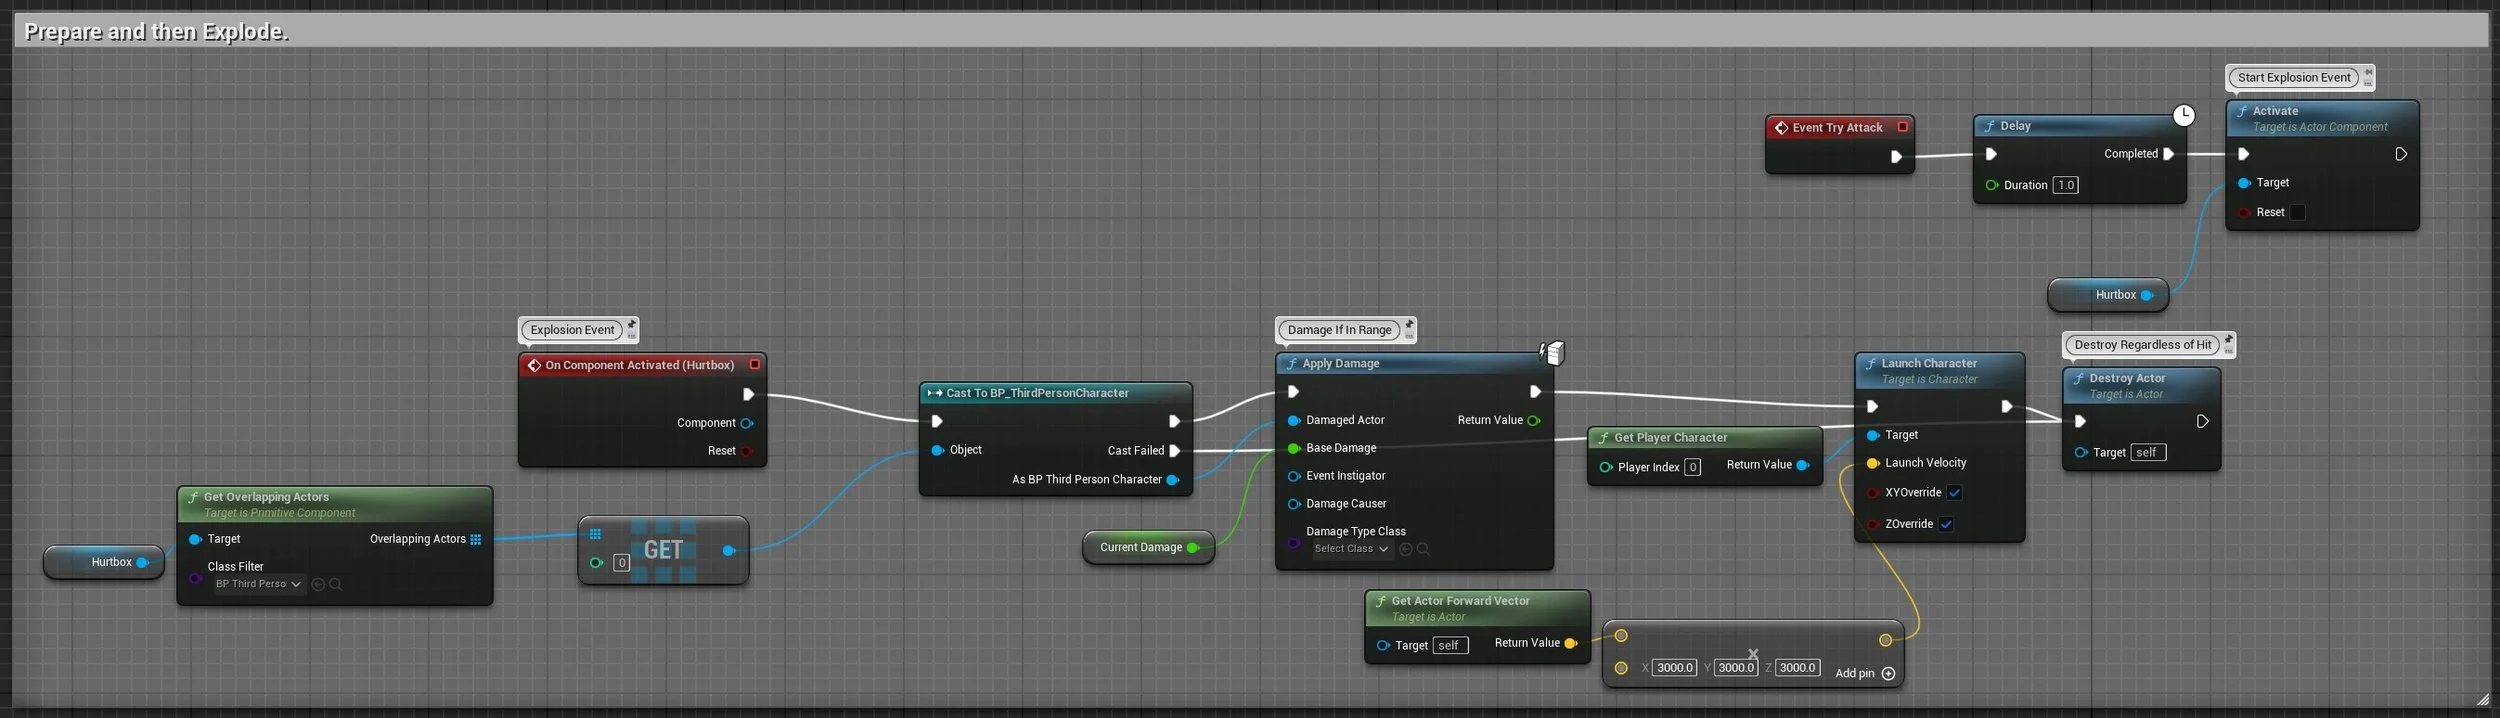Viewport: 2500px width, 718px height.
Task: Click Destroy Regardless of Hit bubble pin toggle
Action: (x=2228, y=339)
